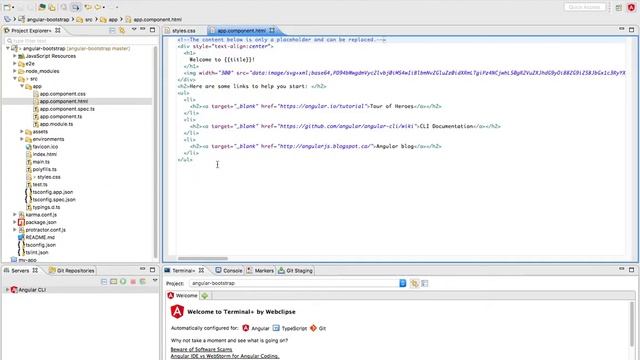The image size is (640, 360).
Task: Select the Servers tab
Action: tap(20, 271)
